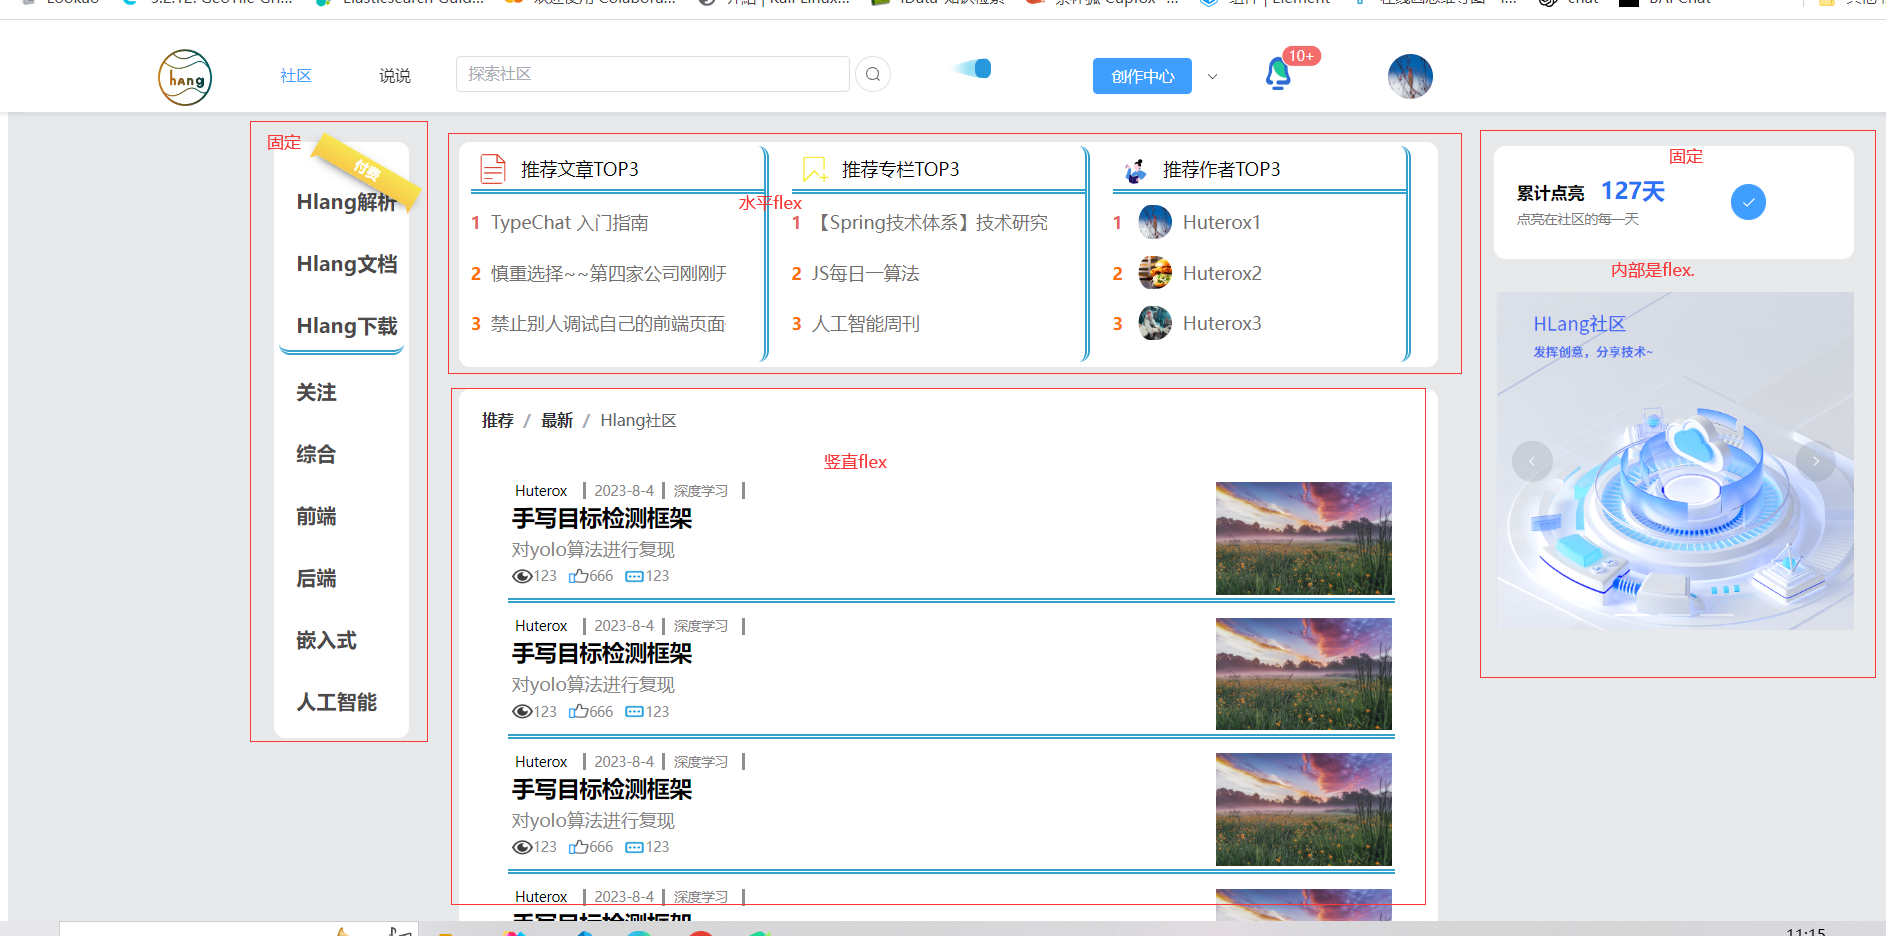Open the hlang logo home link
This screenshot has width=1886, height=936.
pyautogui.click(x=185, y=77)
